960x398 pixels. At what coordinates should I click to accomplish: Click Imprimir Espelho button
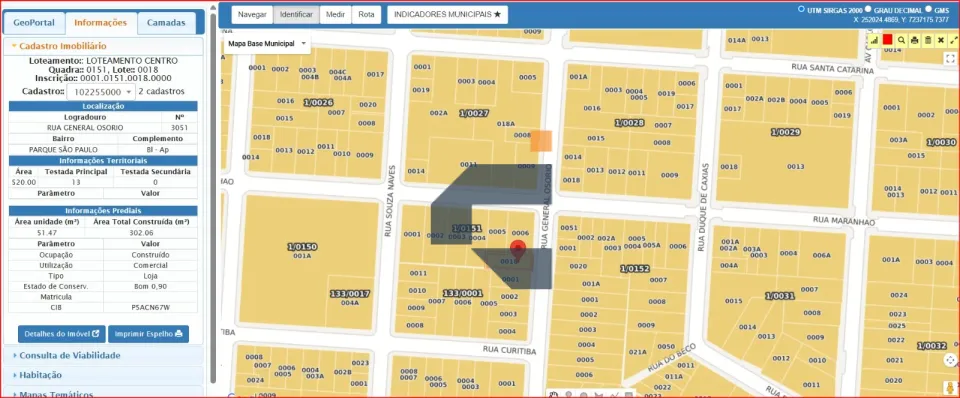148,334
